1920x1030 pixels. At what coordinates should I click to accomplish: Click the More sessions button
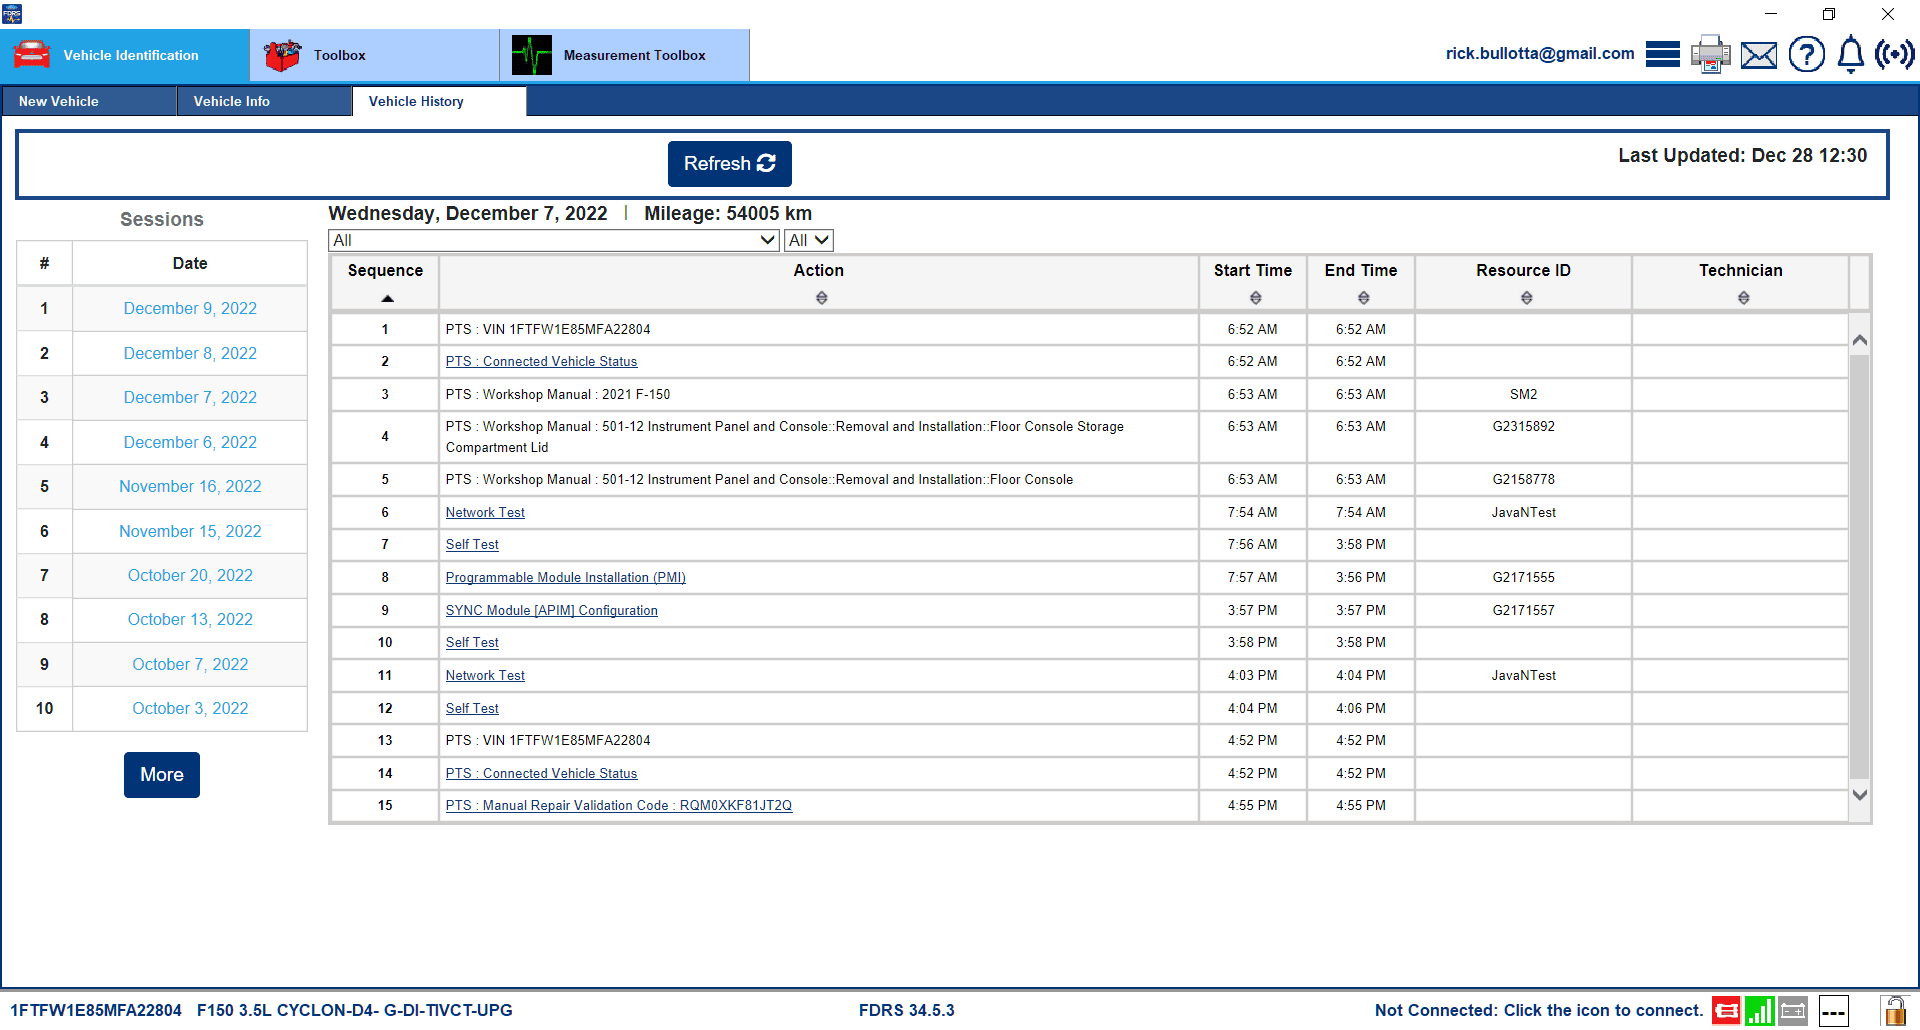pos(162,775)
